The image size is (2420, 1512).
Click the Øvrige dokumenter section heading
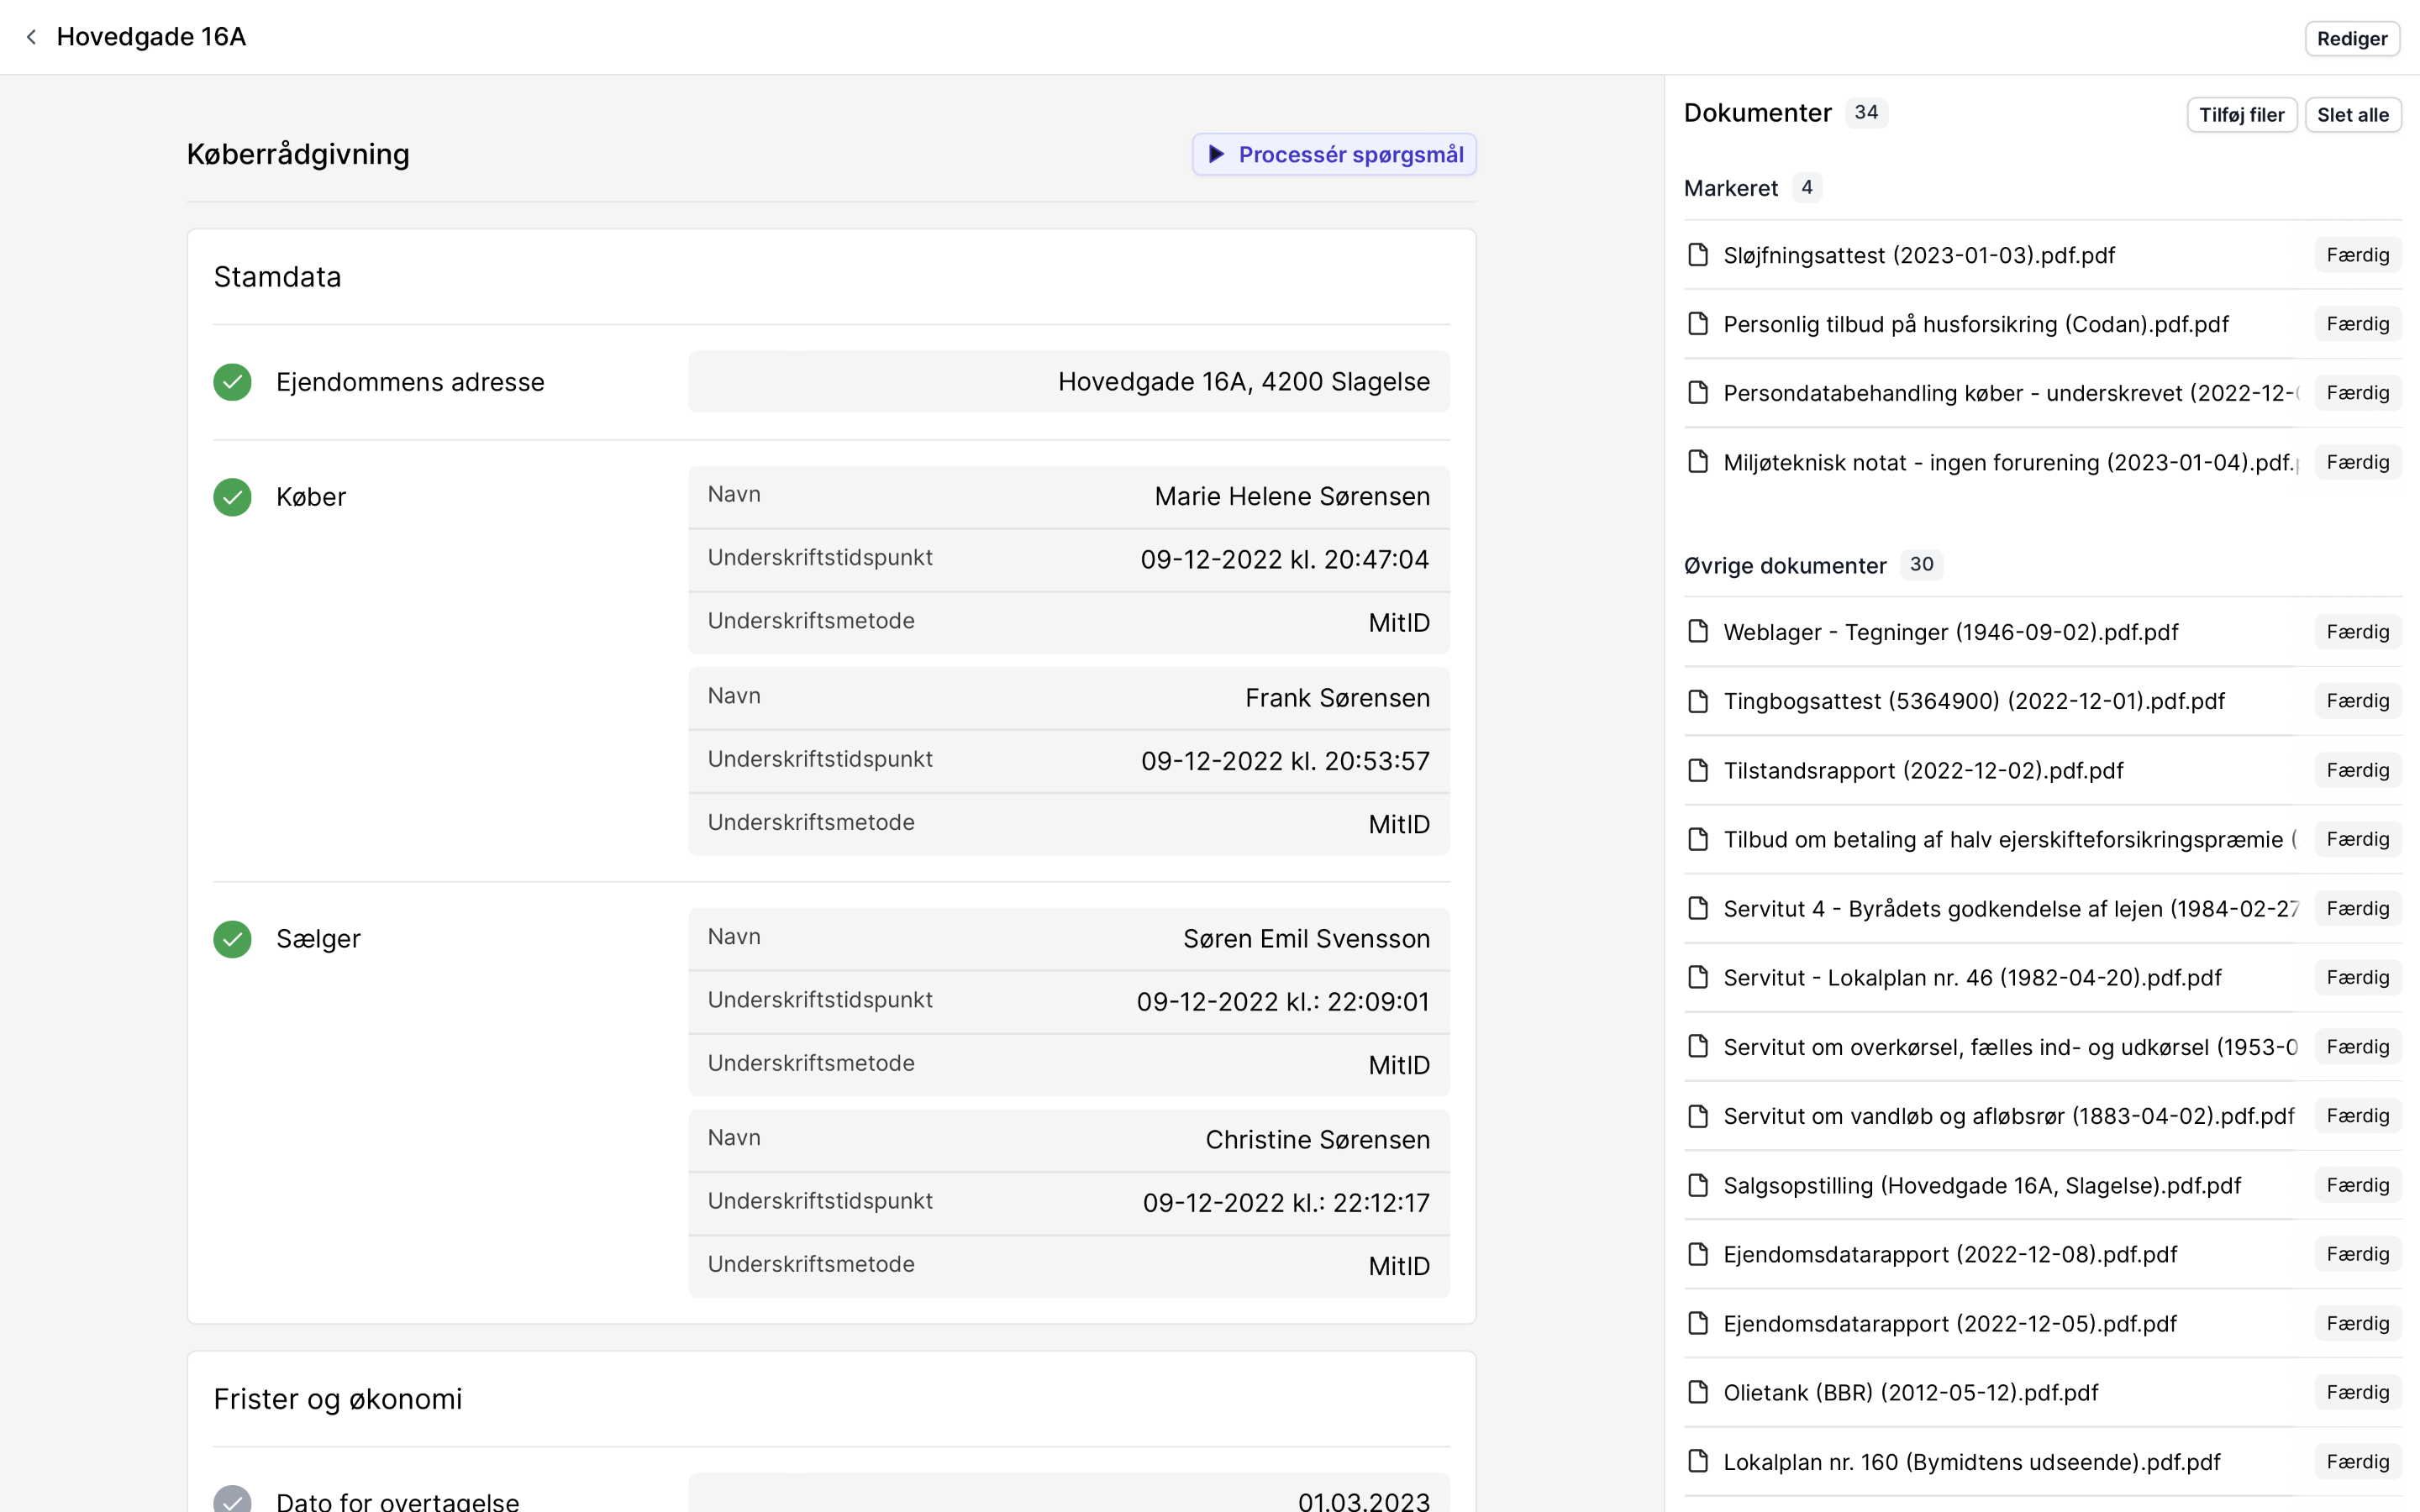pos(1784,565)
